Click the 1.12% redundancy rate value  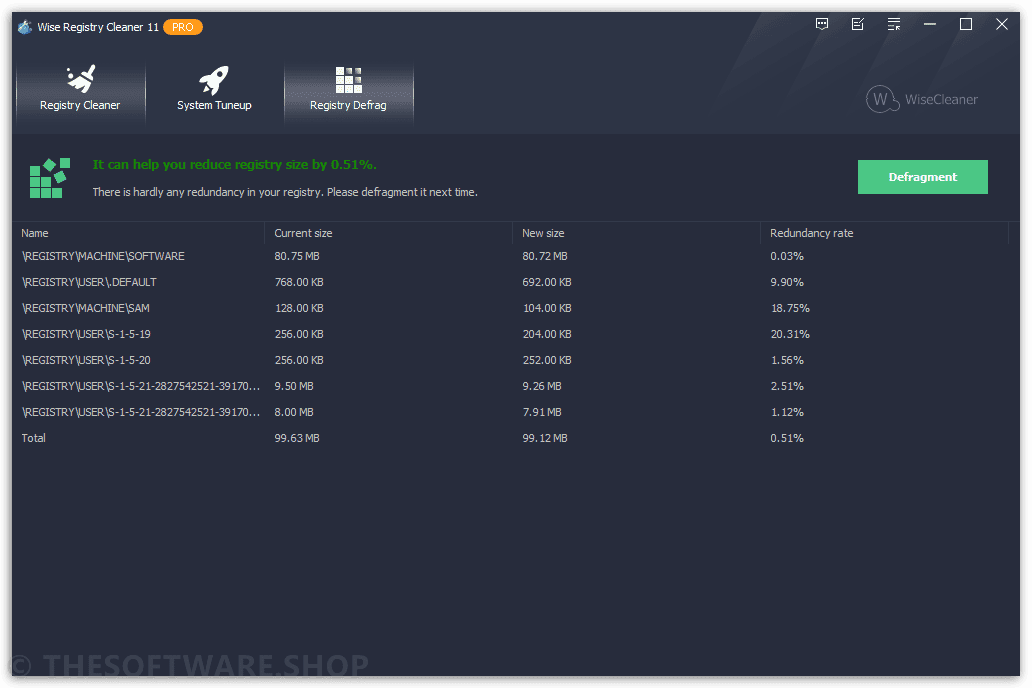click(x=787, y=412)
